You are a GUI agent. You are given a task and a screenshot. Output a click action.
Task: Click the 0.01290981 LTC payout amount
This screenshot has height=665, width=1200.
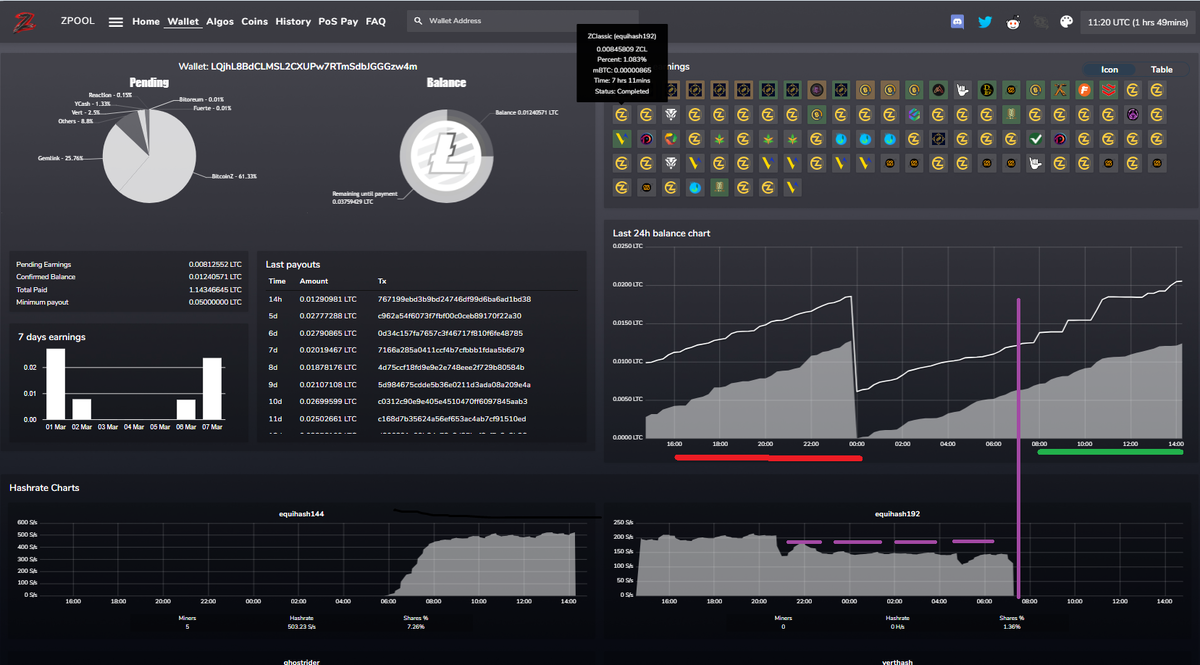coord(328,299)
